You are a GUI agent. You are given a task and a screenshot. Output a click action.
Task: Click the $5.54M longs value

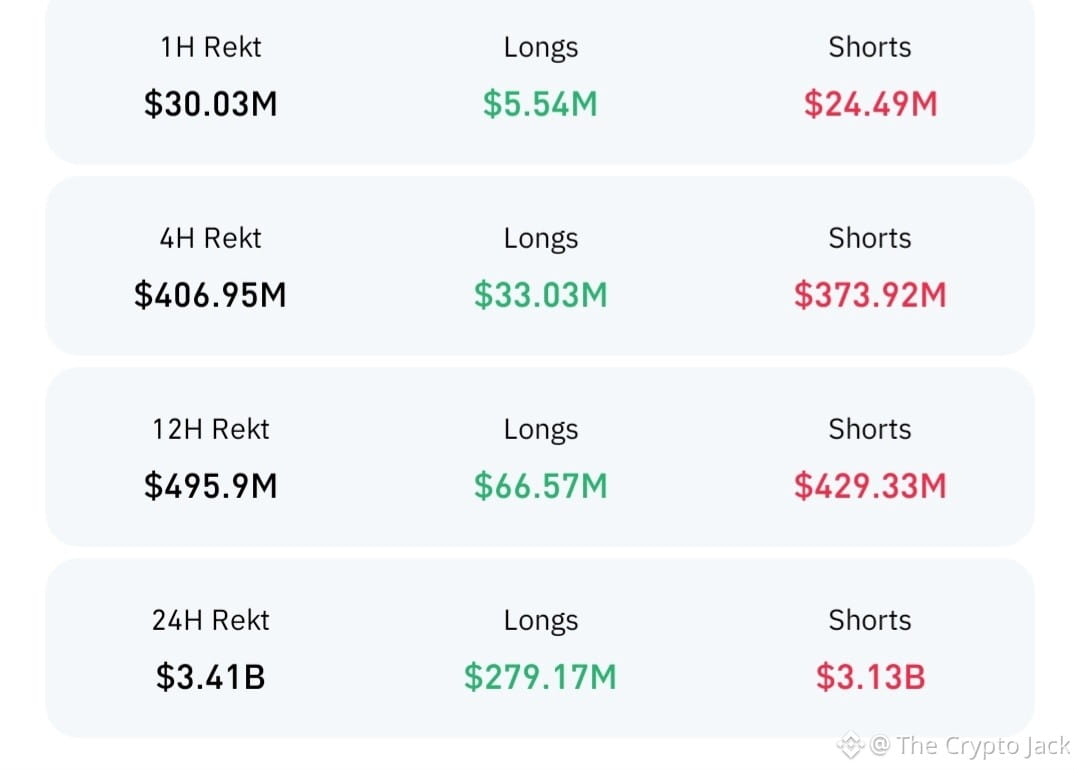pos(540,104)
